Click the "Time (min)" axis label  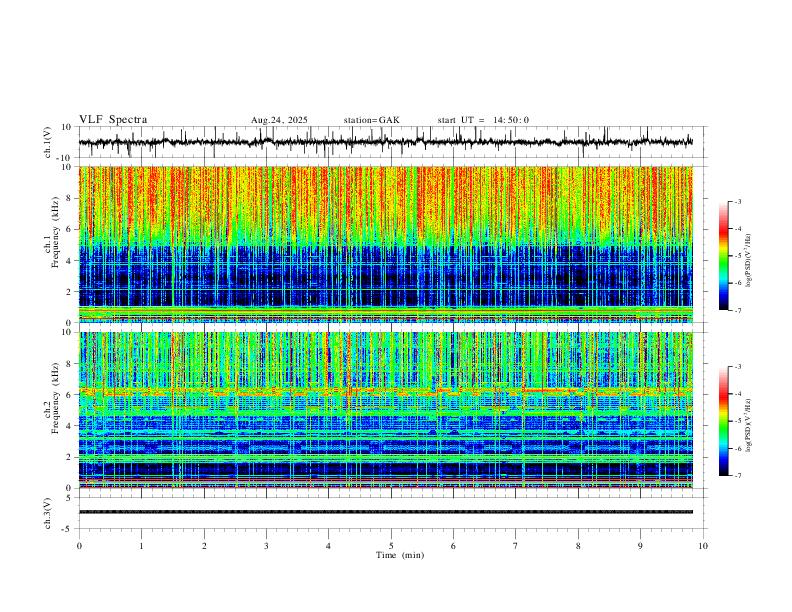click(400, 555)
